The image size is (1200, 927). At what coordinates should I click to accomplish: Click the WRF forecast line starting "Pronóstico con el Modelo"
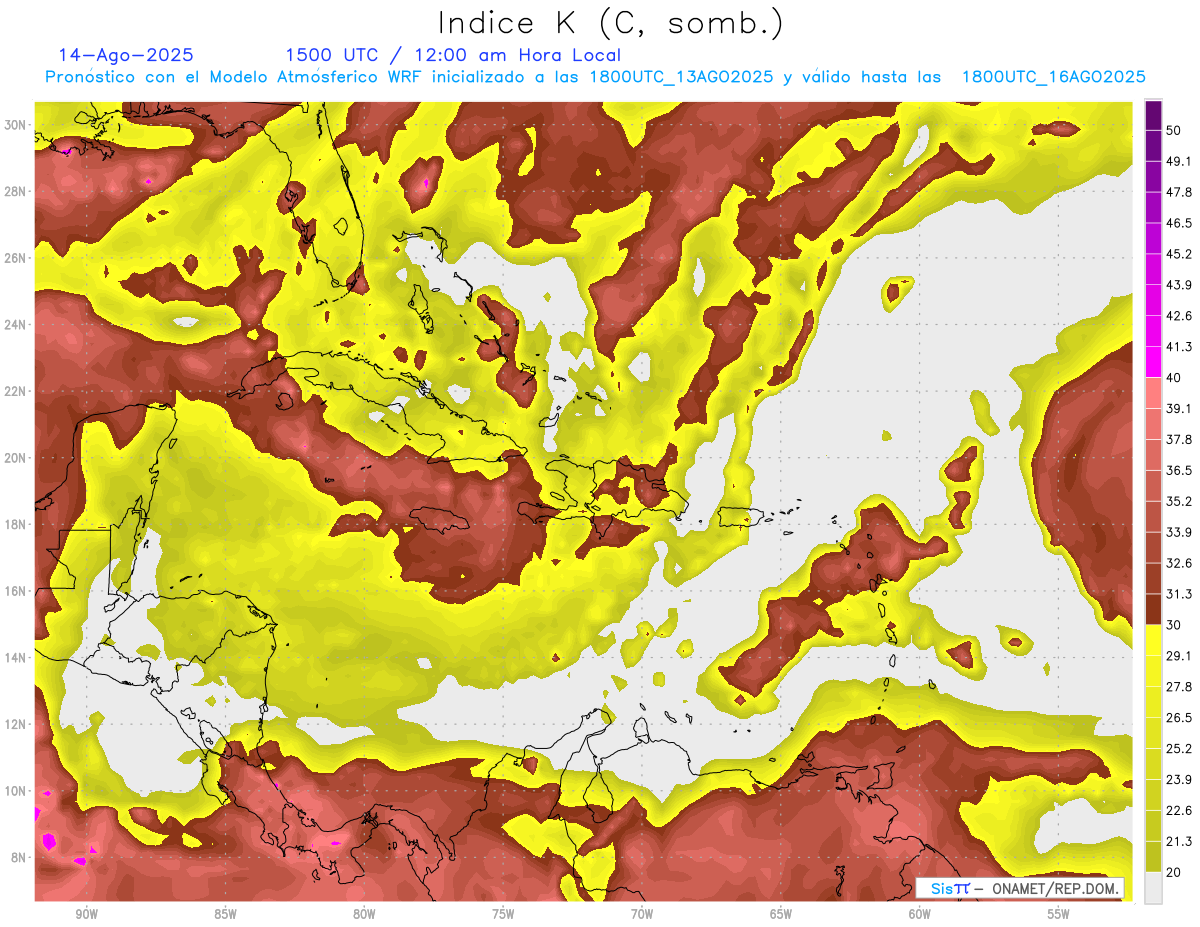coord(595,77)
